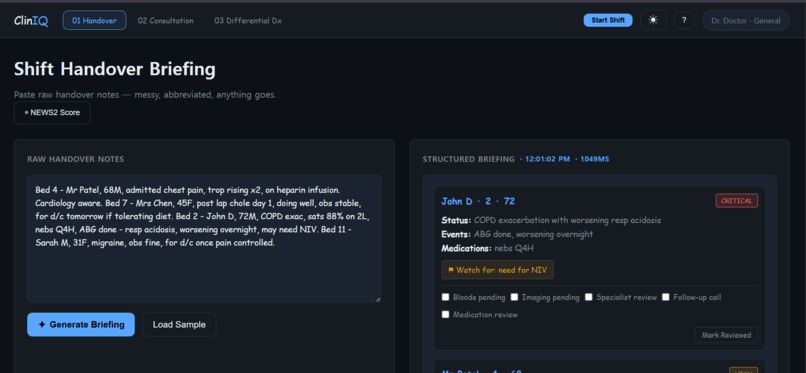Viewport: 806px width, 373px height.
Task: Grab the textarea resize handle
Action: coord(378,299)
